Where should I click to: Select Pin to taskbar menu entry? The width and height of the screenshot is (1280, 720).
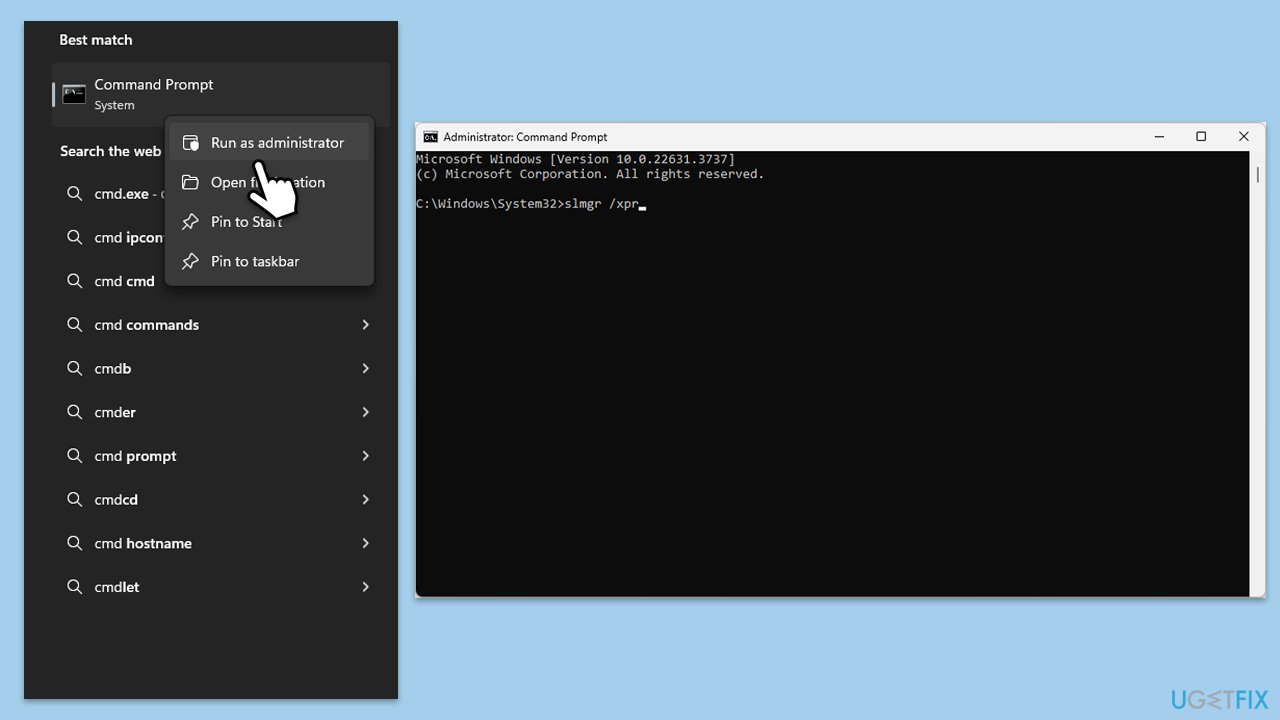(255, 261)
